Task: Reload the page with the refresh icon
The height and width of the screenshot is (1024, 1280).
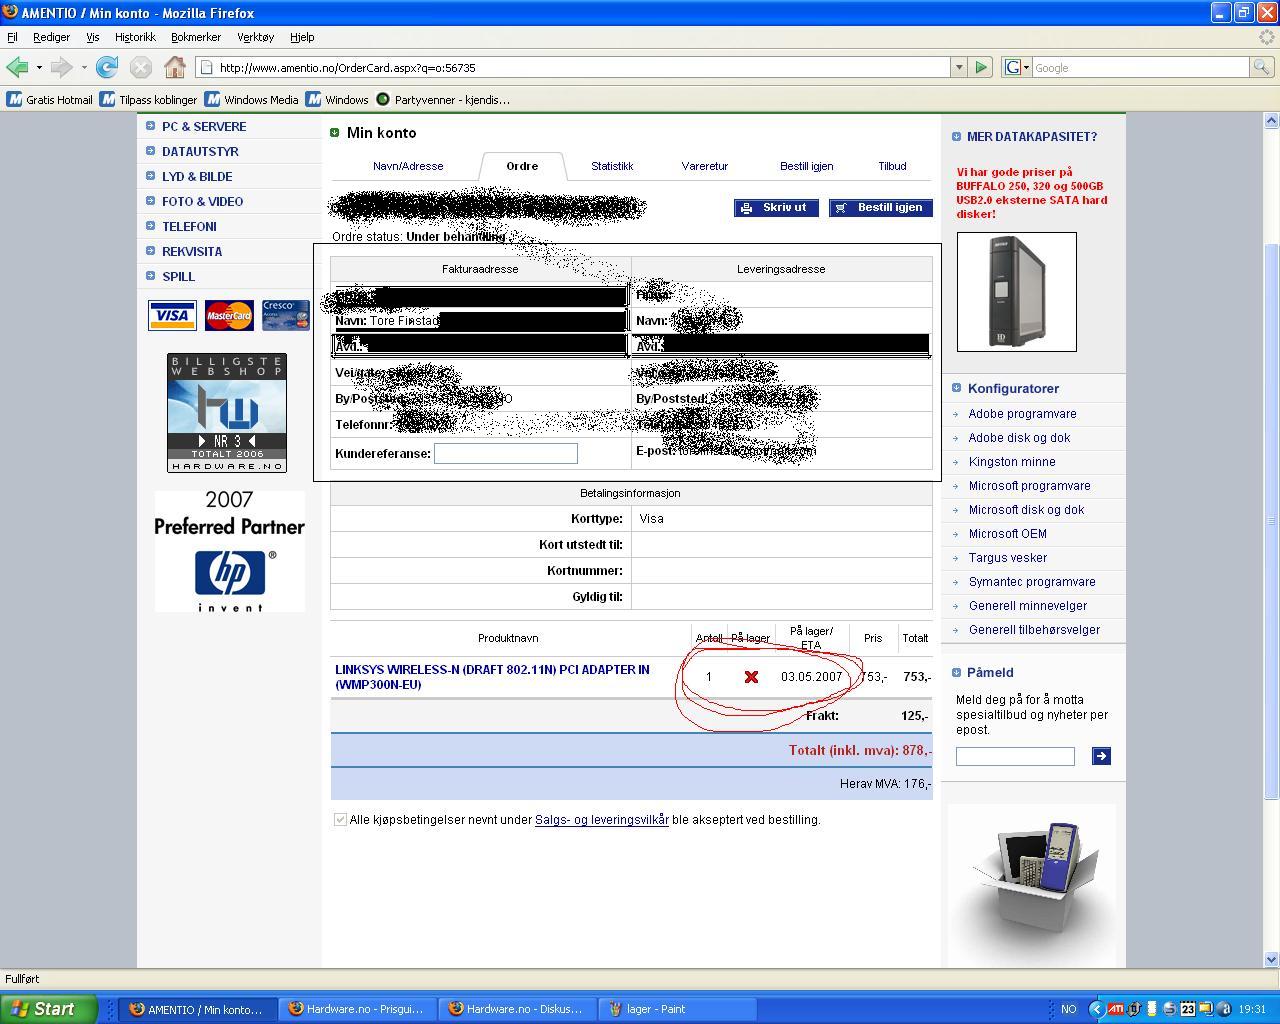Action: click(x=107, y=67)
